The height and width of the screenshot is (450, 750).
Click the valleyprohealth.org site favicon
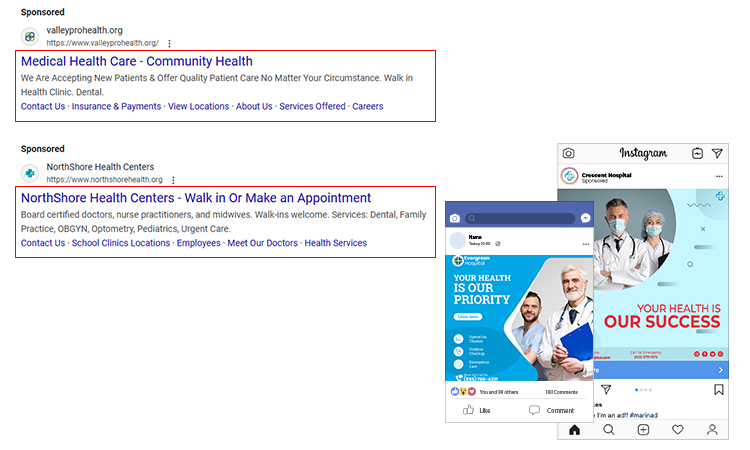(x=30, y=36)
